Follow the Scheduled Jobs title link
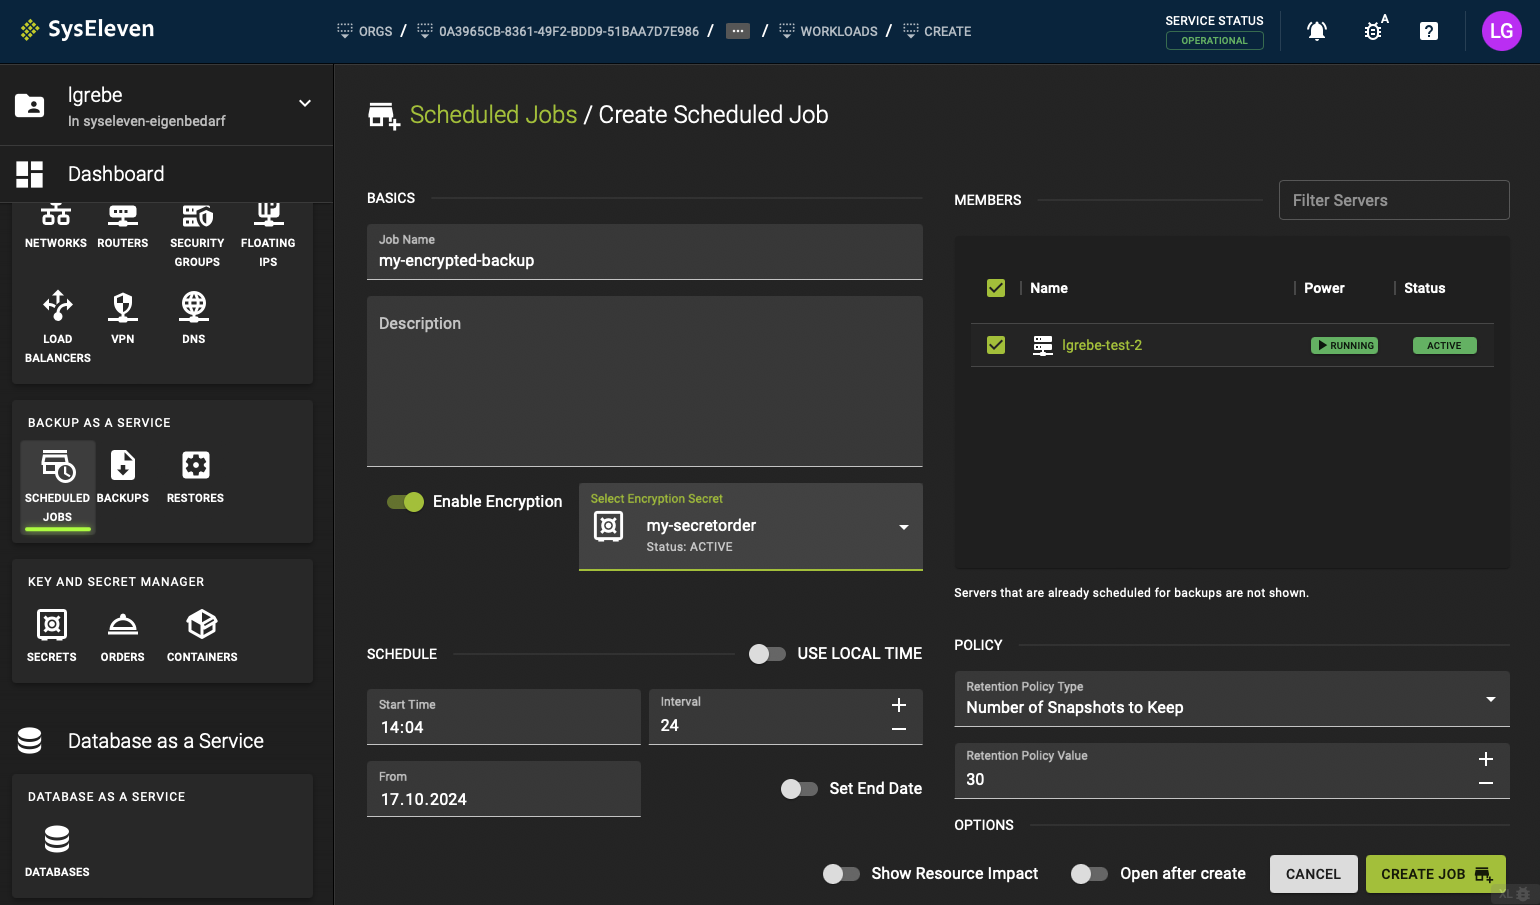This screenshot has width=1540, height=905. [493, 115]
